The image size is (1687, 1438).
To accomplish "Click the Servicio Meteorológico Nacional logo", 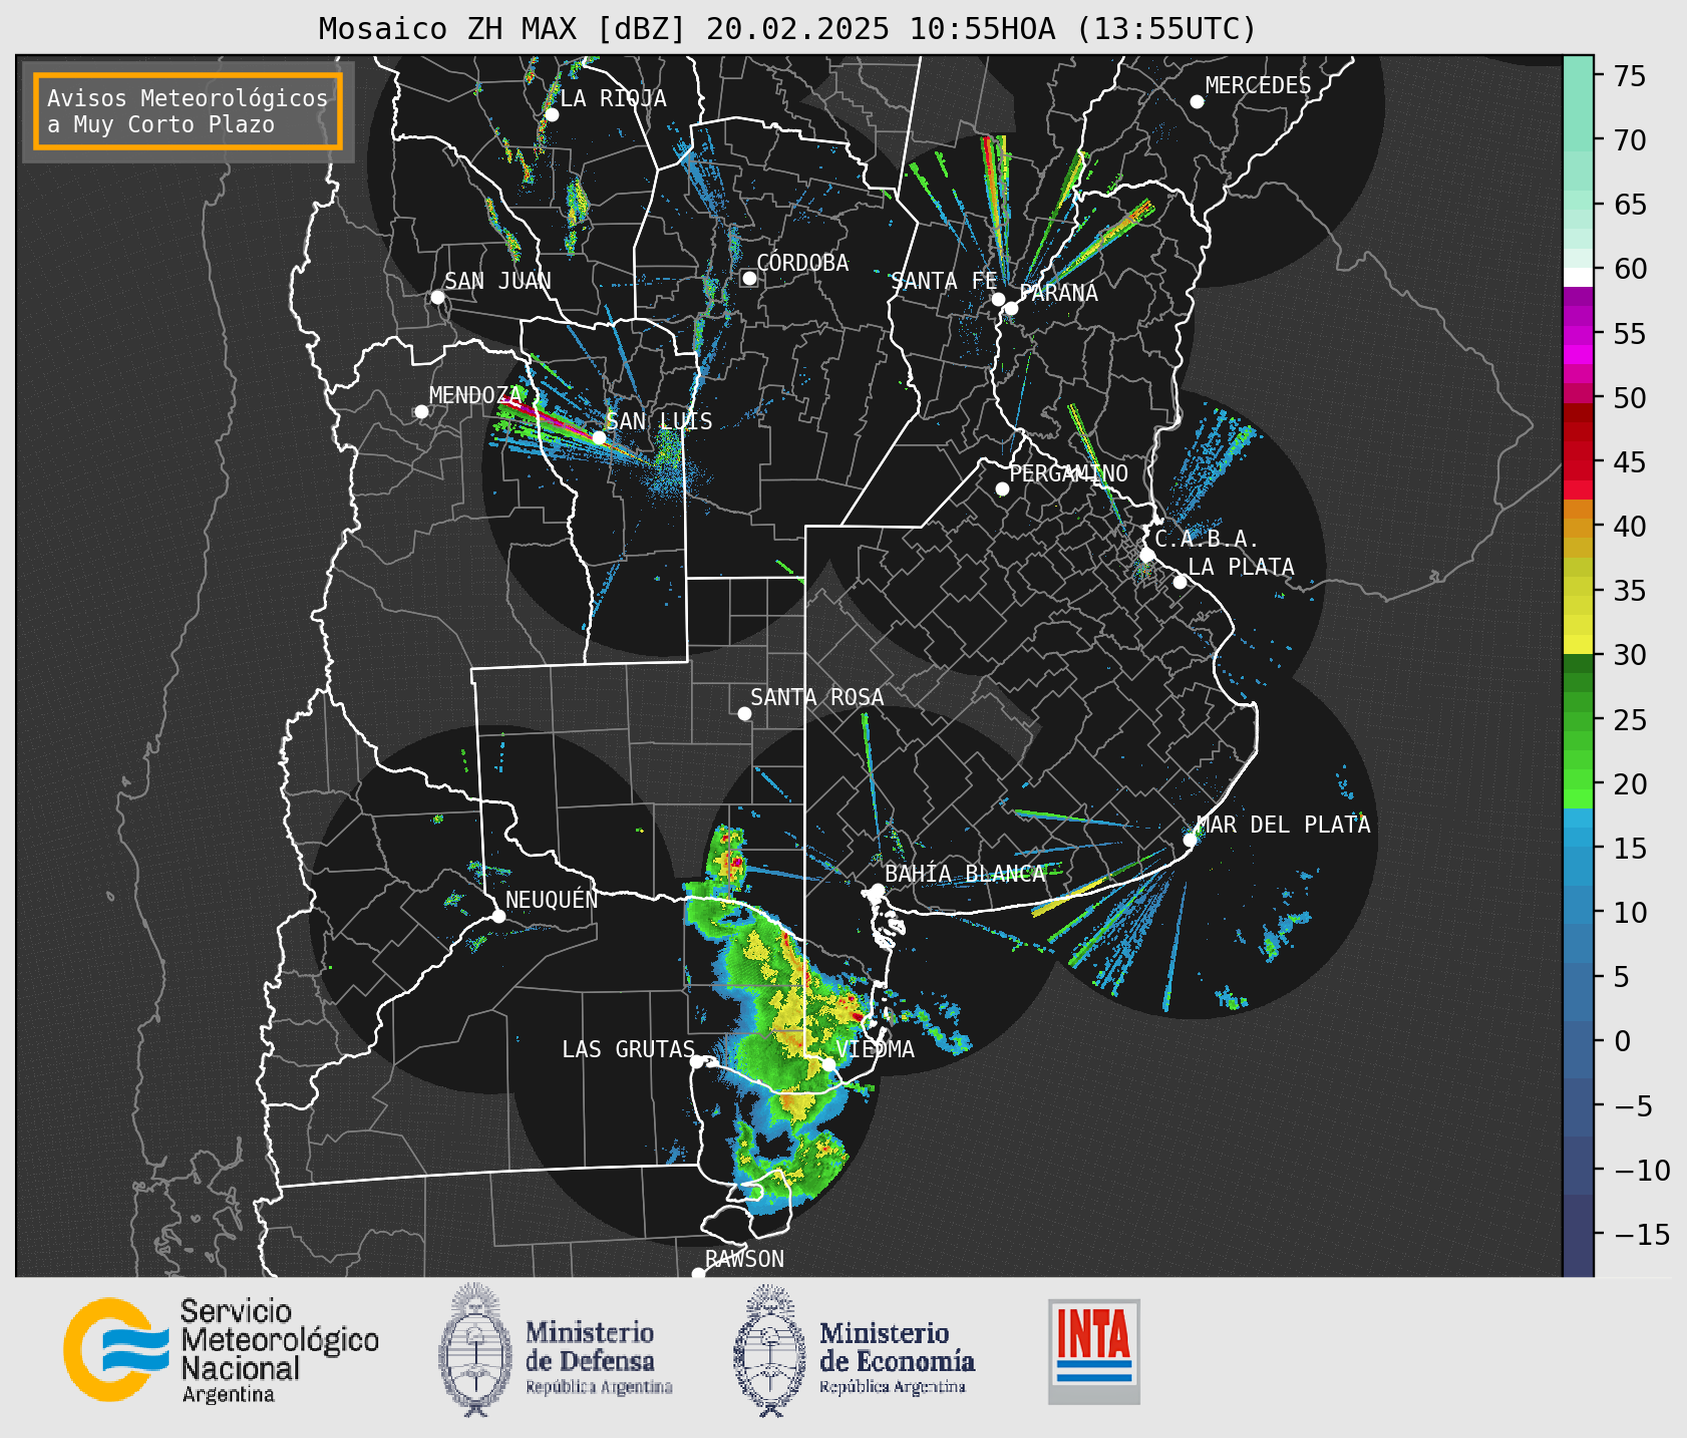I will tap(221, 1350).
